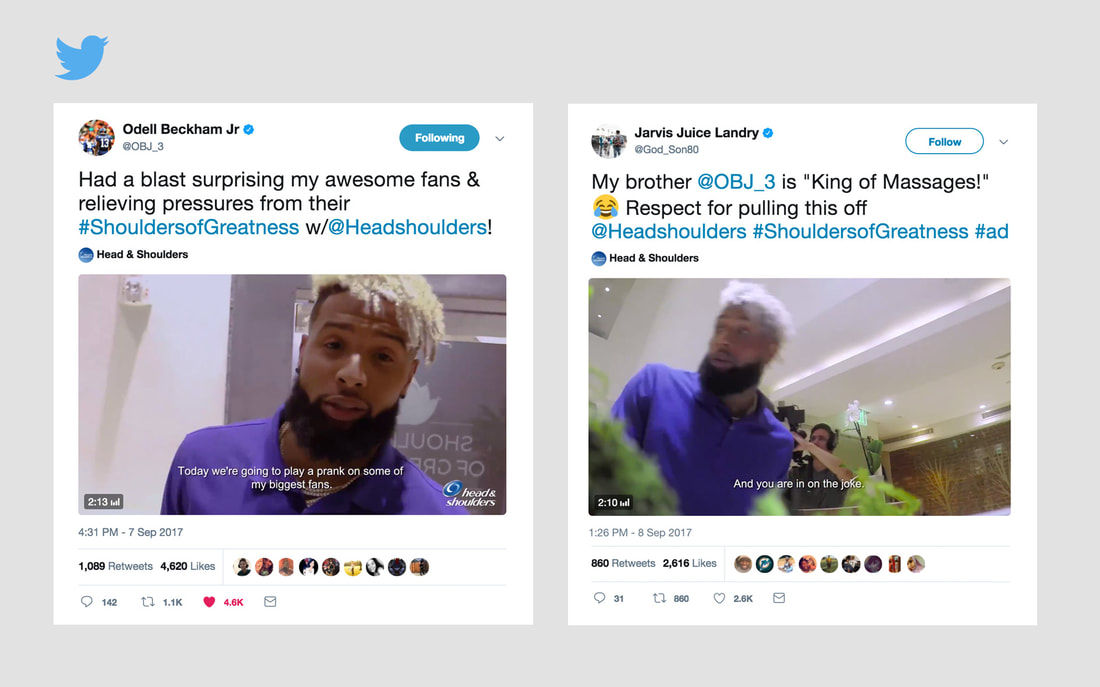This screenshot has width=1100, height=687.
Task: Send Odell's tweet via direct message envelope
Action: pyautogui.click(x=270, y=601)
